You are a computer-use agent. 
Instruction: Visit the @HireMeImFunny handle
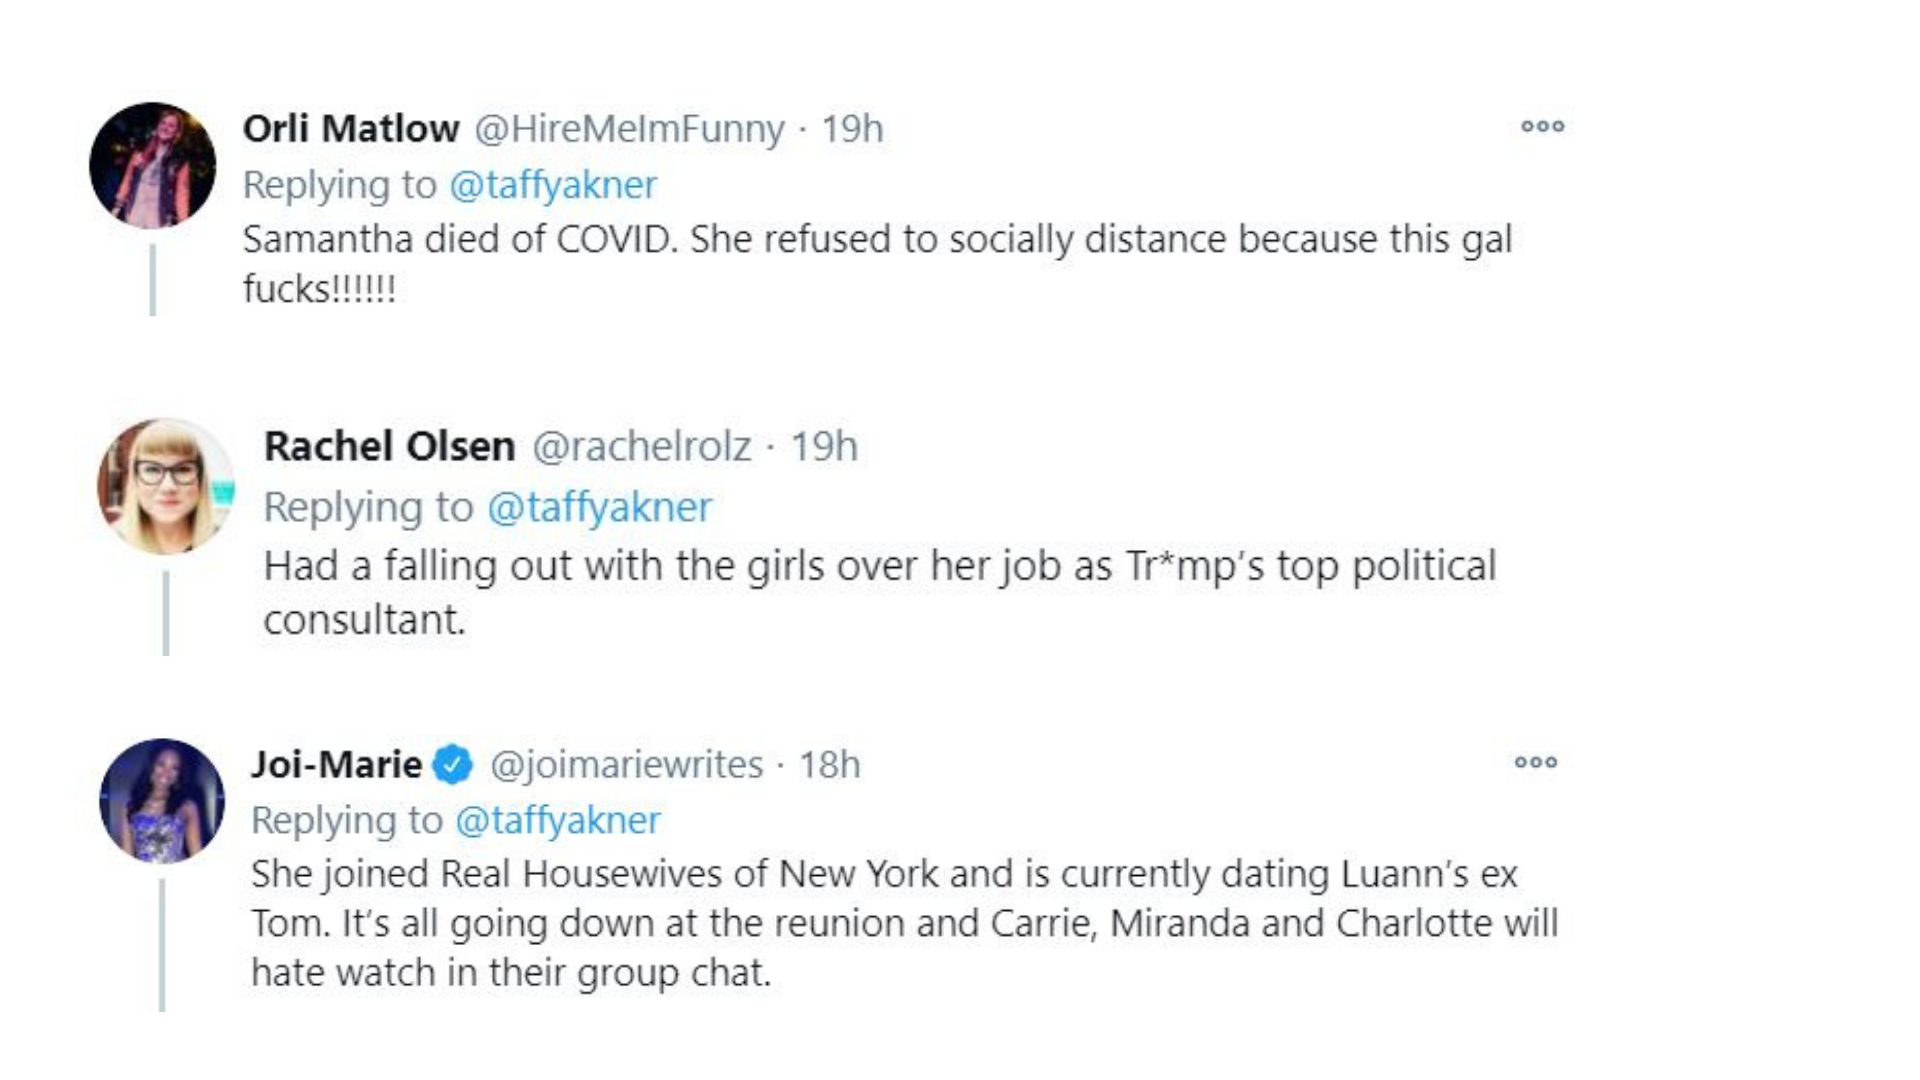pos(629,129)
